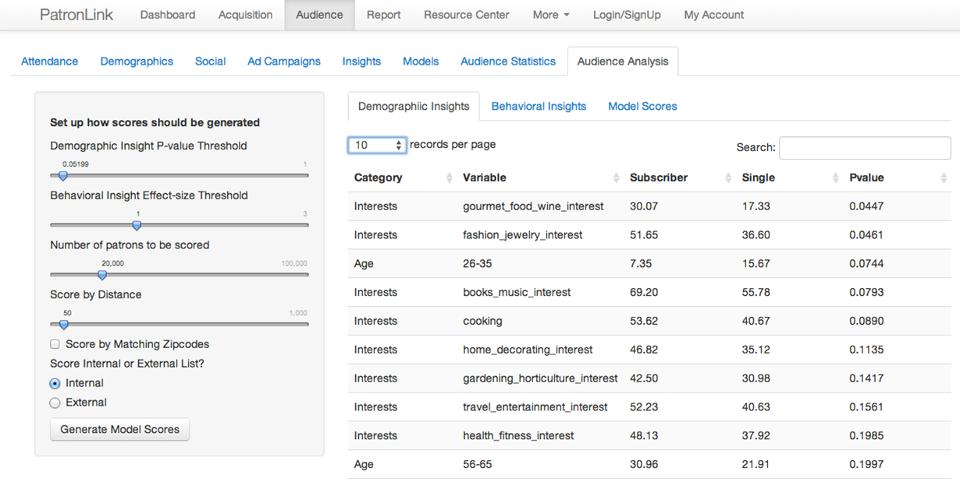Open the Model Scores tab
This screenshot has height=482, width=960.
coord(642,106)
